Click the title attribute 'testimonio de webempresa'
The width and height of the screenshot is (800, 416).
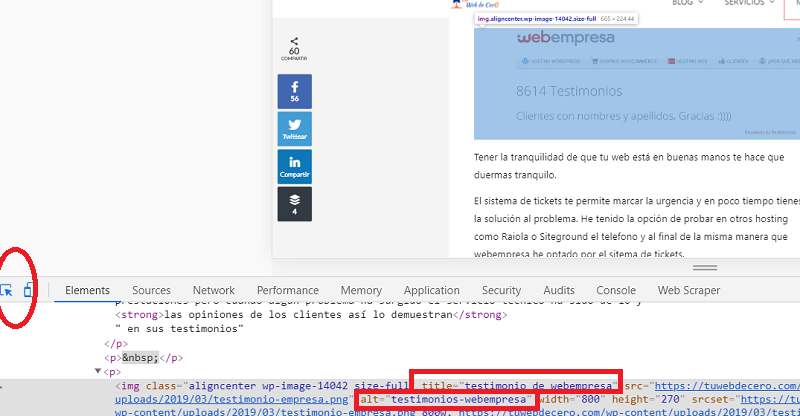519,386
